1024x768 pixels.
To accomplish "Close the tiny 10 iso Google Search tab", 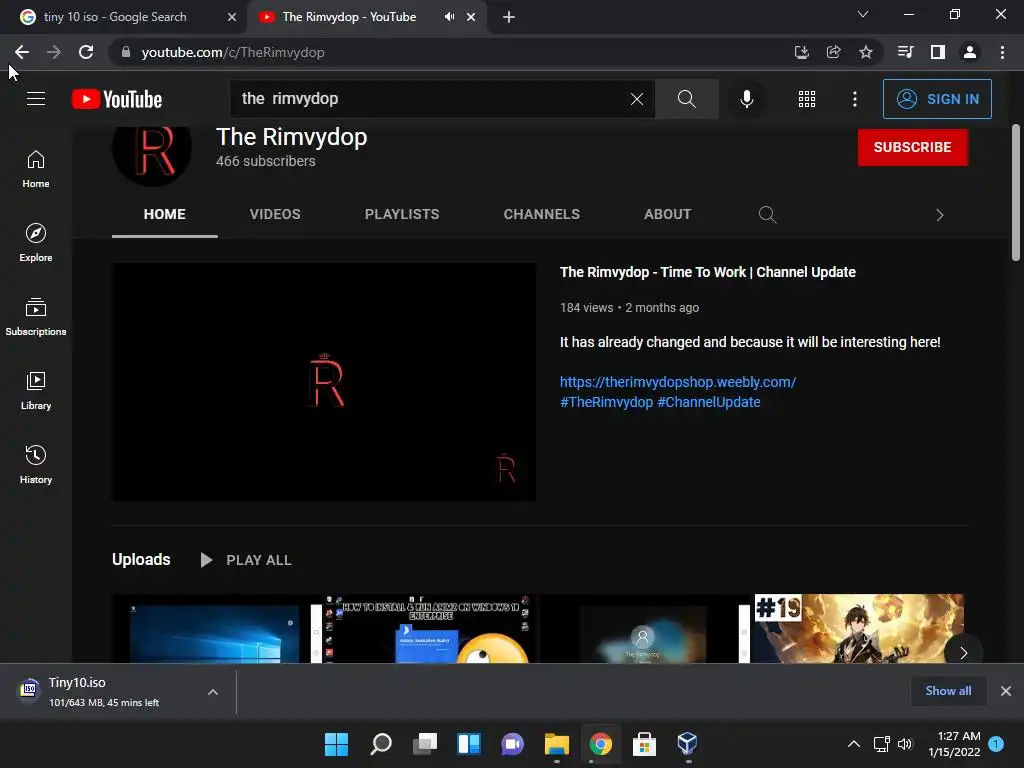I will pos(232,17).
